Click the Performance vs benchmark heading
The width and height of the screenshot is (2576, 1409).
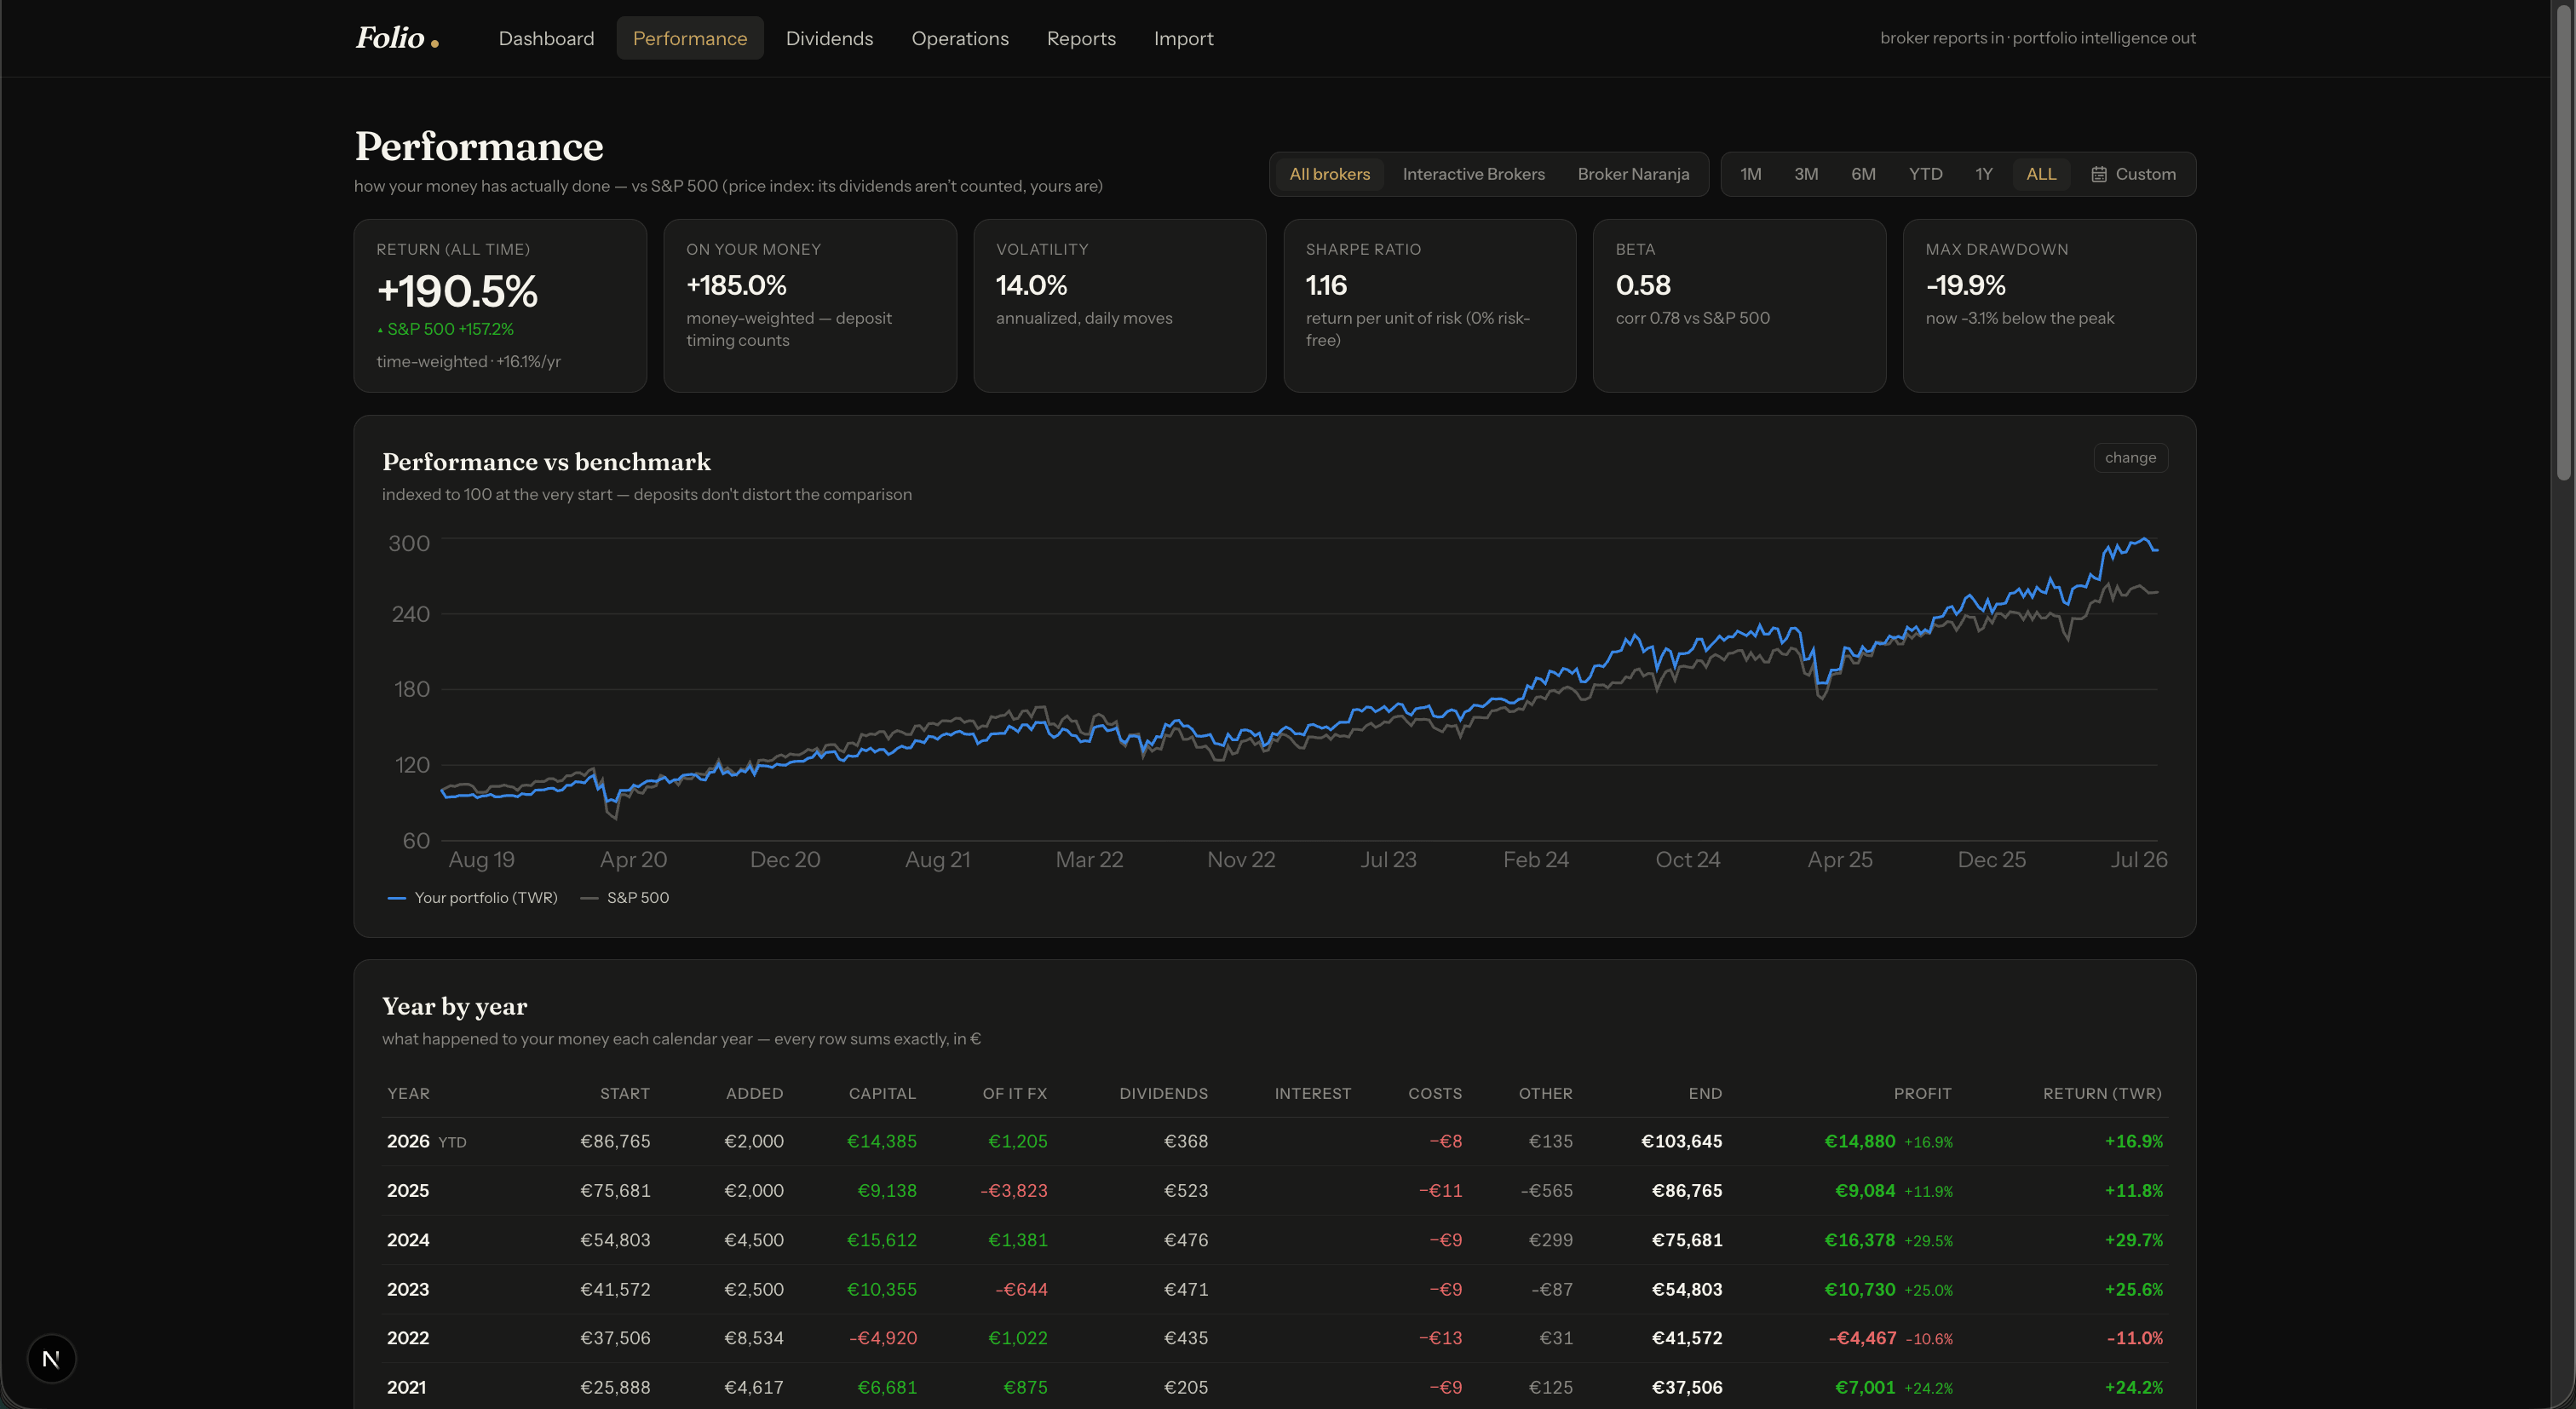(x=546, y=462)
